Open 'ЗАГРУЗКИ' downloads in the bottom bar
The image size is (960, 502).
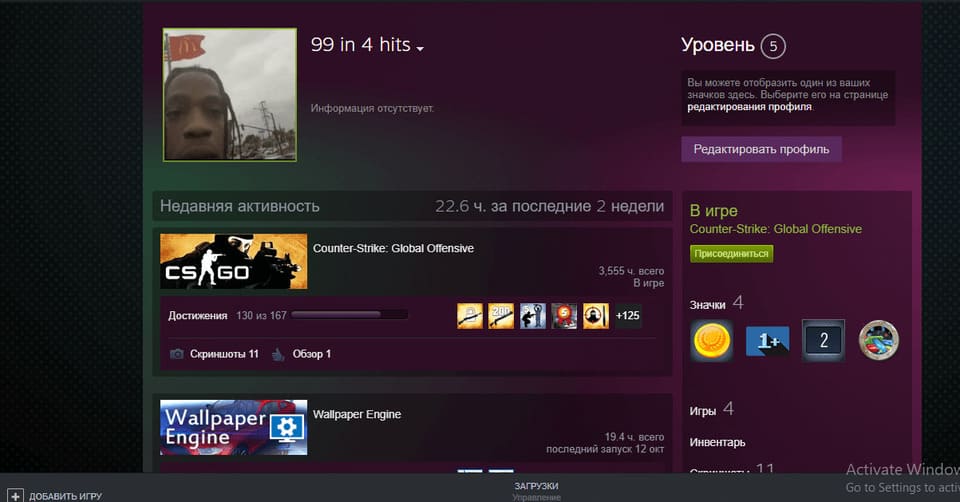pyautogui.click(x=536, y=486)
